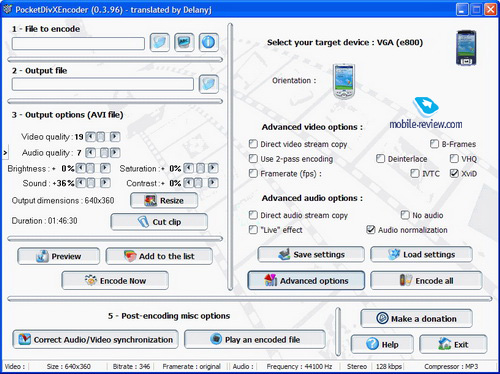Viewport: 500px width, 374px height.
Task: Lower Saturation with its left arrow
Action: pos(189,168)
